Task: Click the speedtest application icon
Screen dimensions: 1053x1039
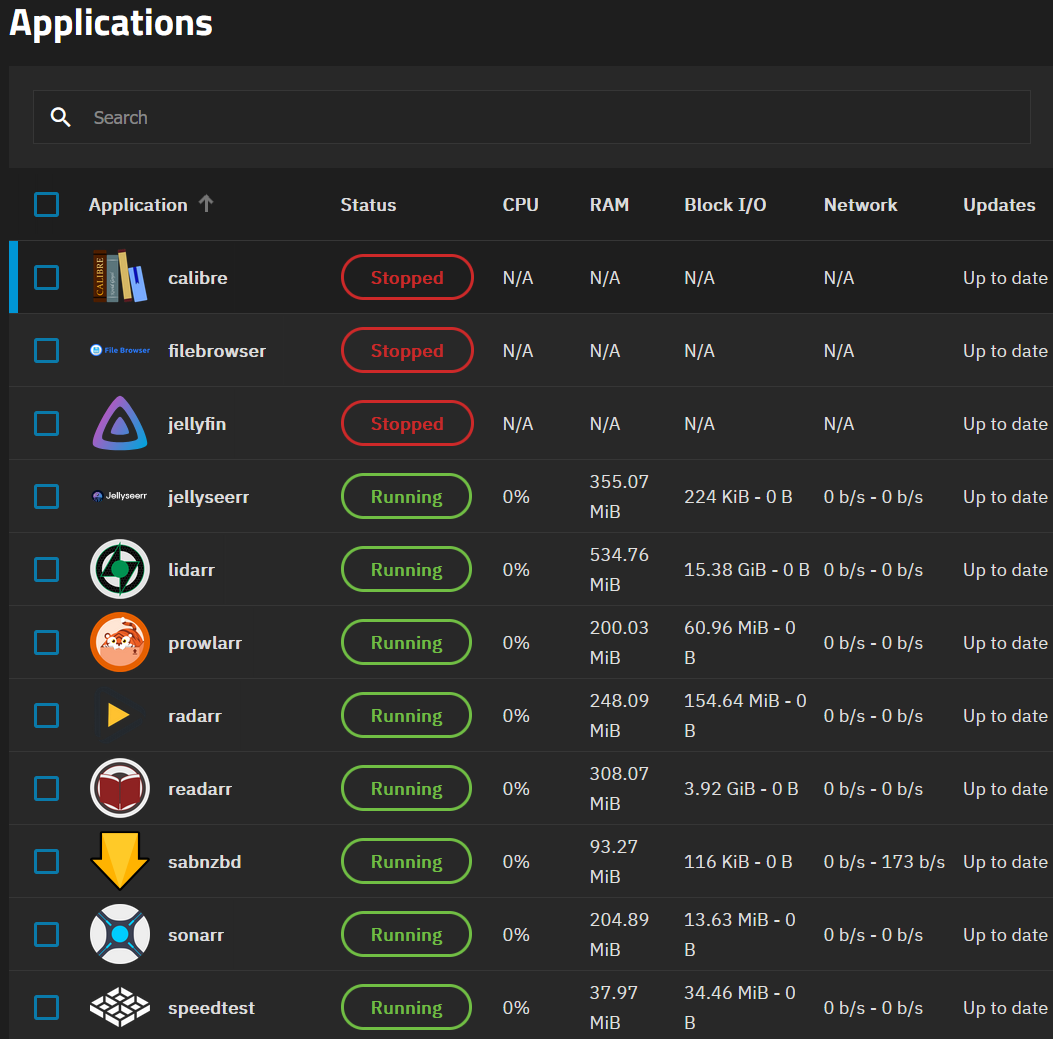Action: (x=119, y=1007)
